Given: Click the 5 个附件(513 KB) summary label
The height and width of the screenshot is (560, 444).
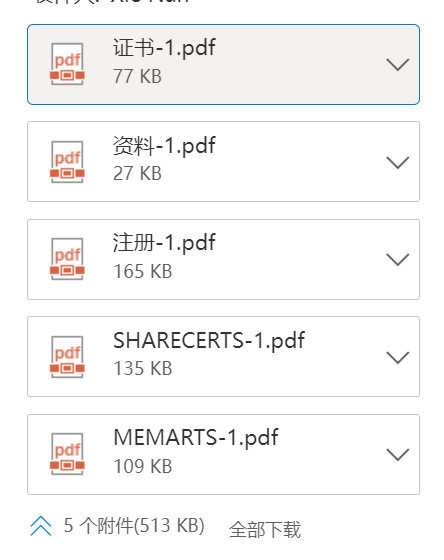Looking at the screenshot, I should point(134,526).
